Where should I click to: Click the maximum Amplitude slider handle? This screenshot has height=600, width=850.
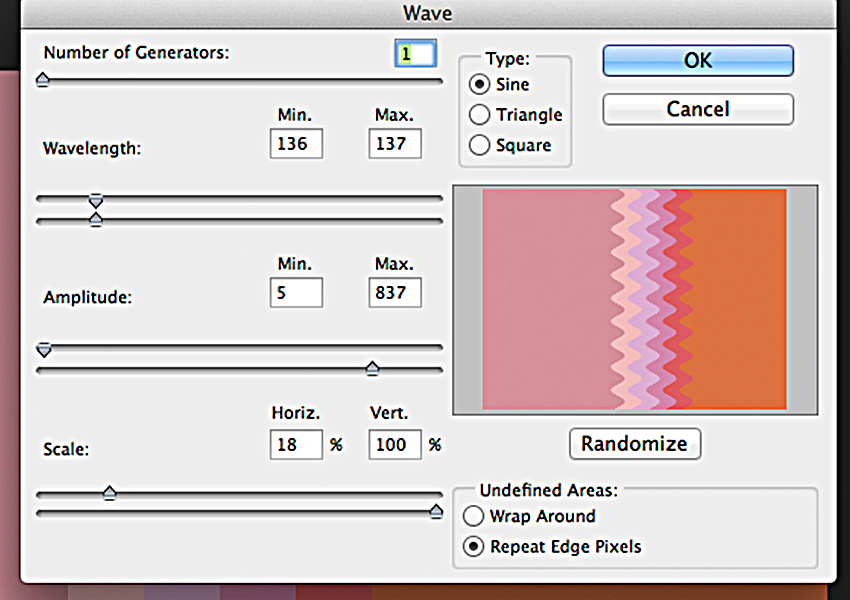coord(371,368)
